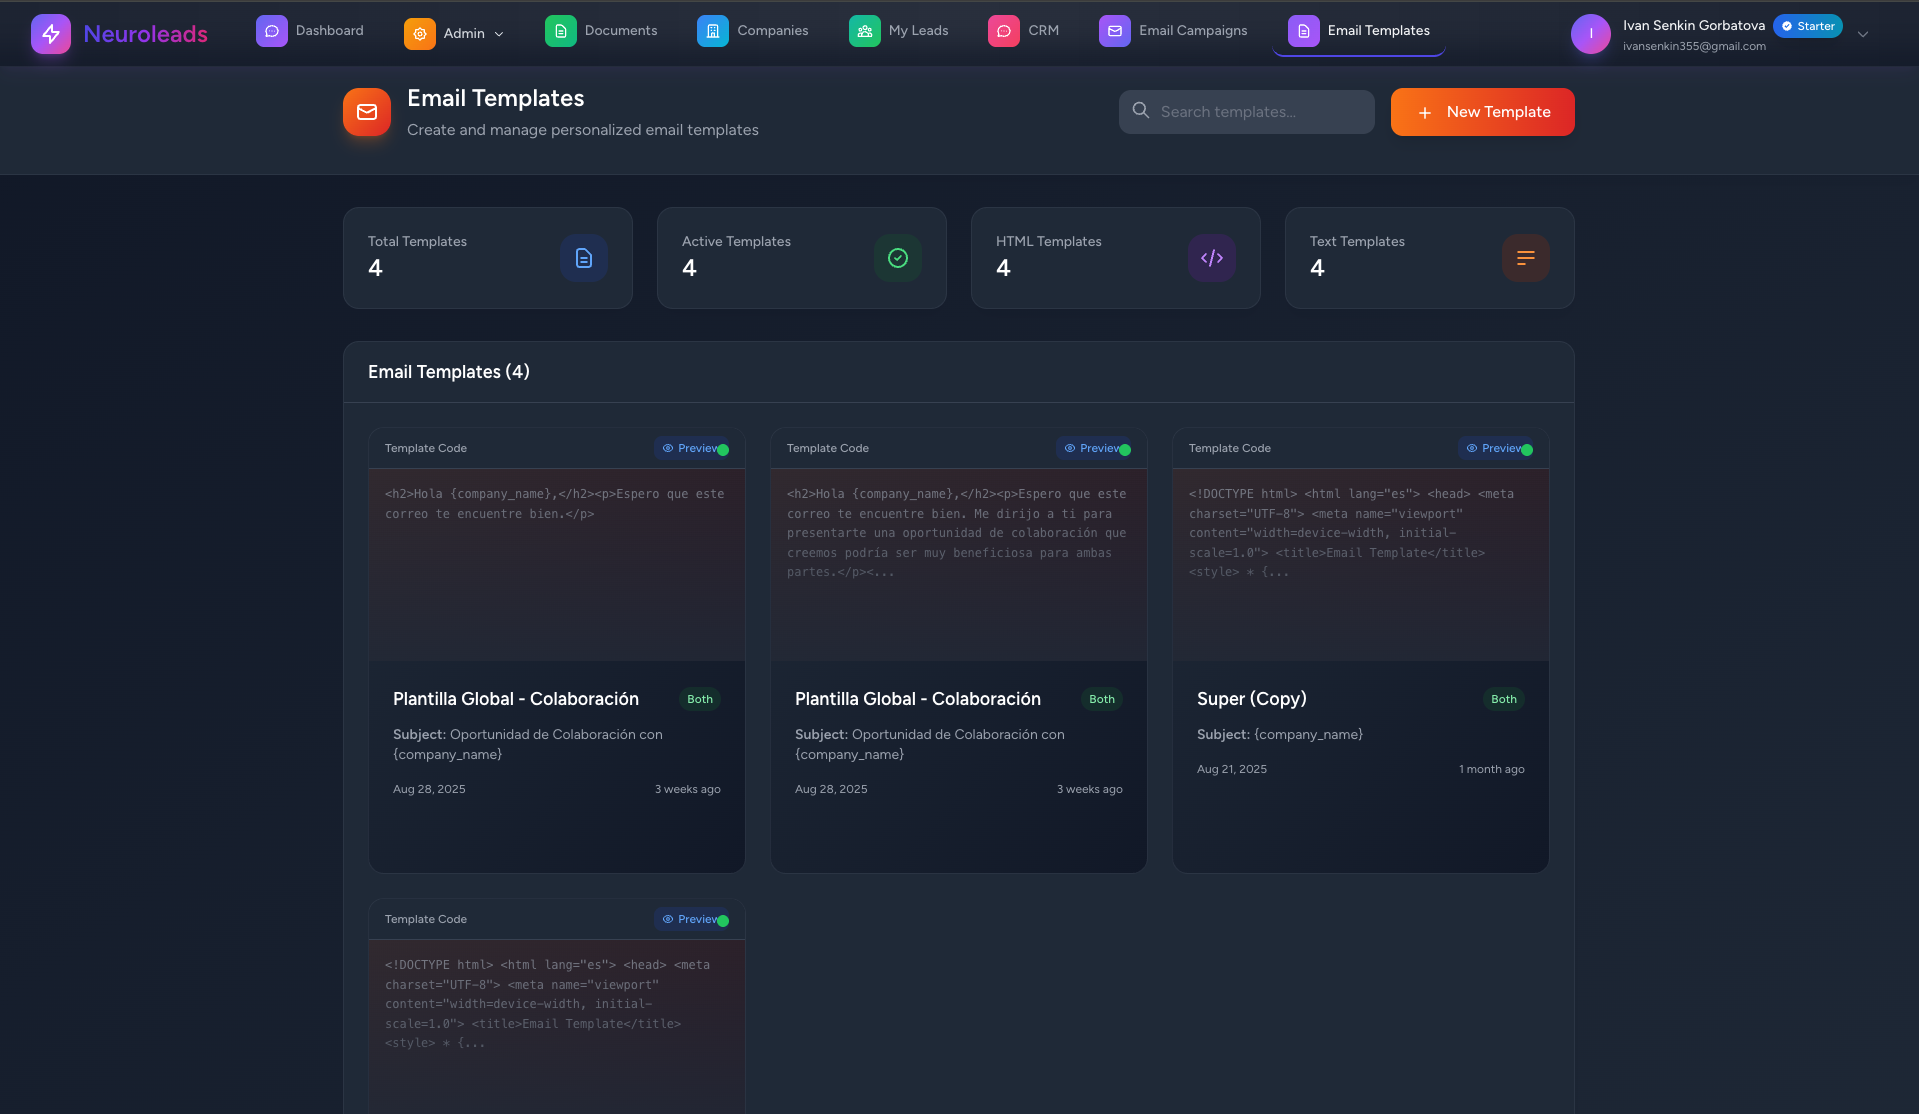Expand the Admin dropdown menu
This screenshot has width=1919, height=1114.
pyautogui.click(x=457, y=33)
